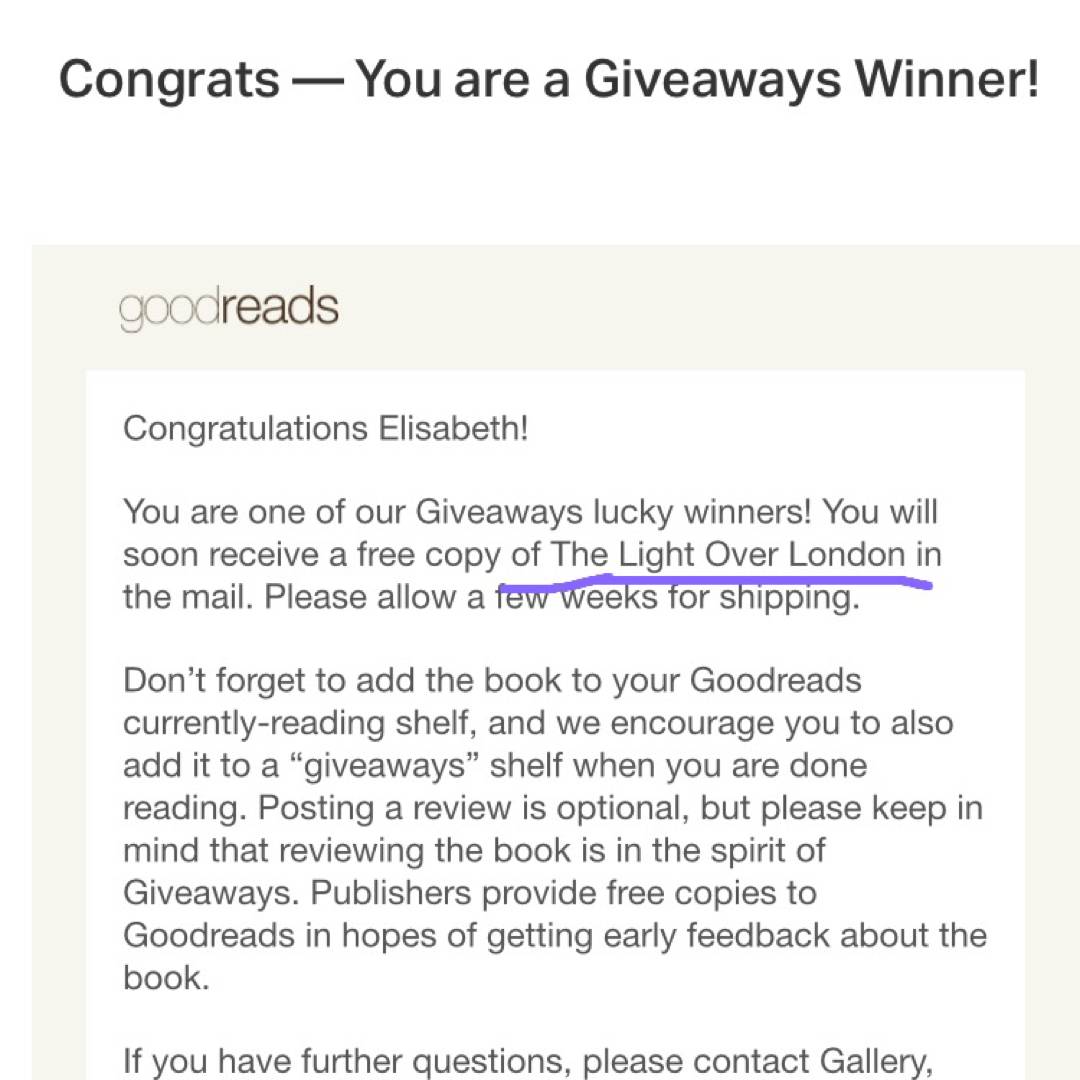
Task: Click the underlined title "The Light Over London"
Action: (x=728, y=554)
